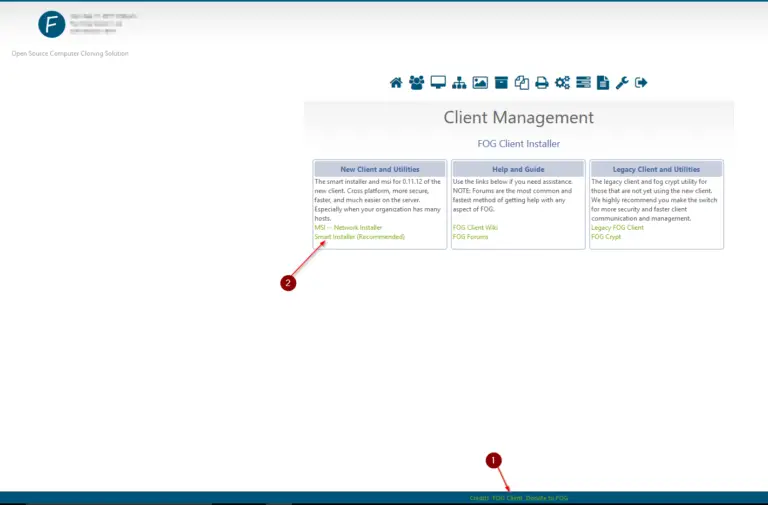The image size is (768, 505).
Task: Click the Legacy Client and Utilities header
Action: pos(656,169)
